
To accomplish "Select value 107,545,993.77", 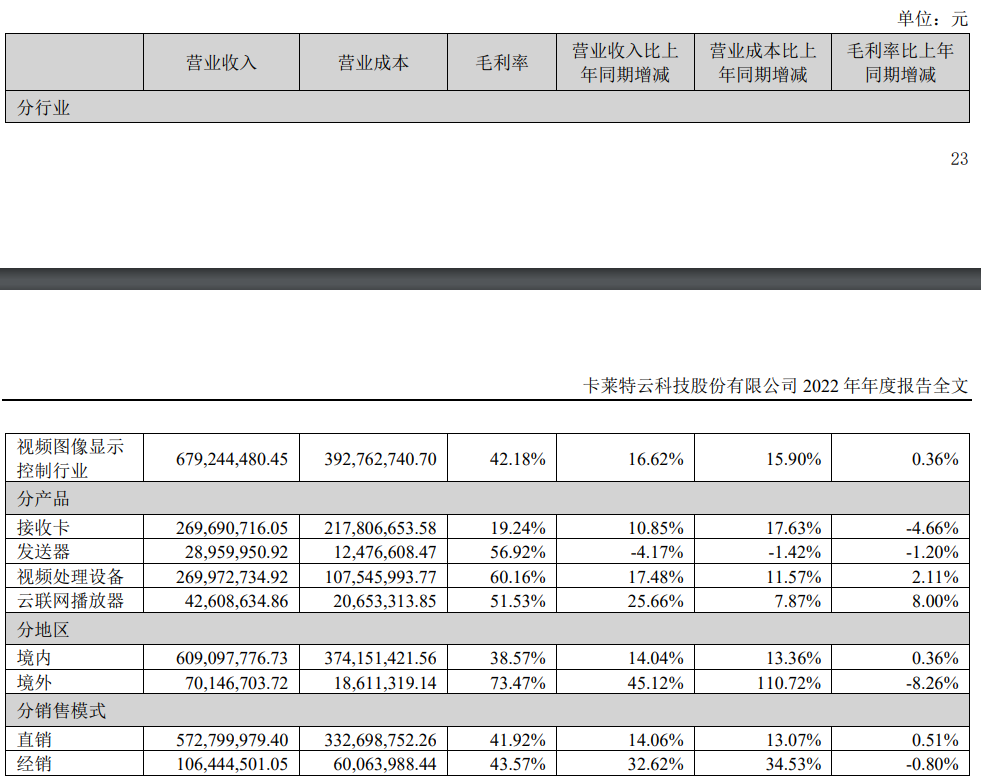I will coord(380,577).
